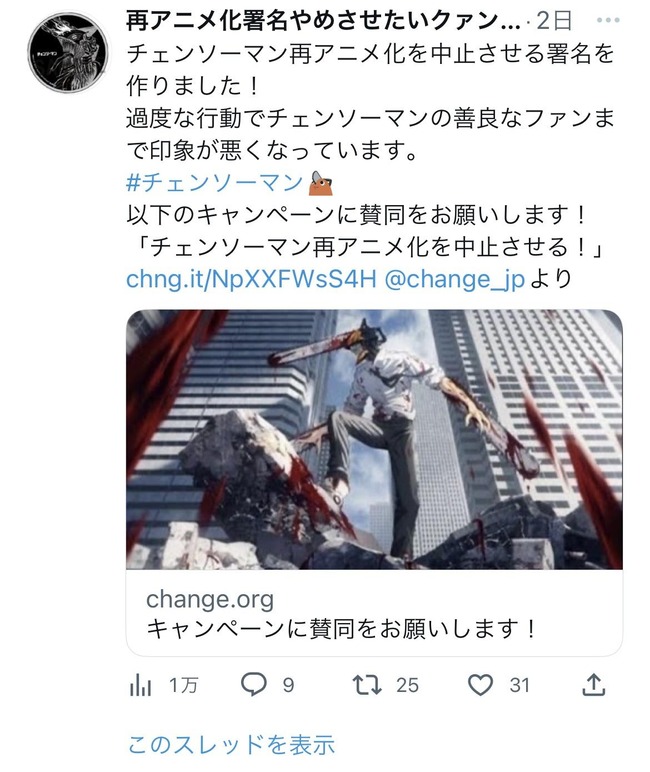Follow the chng.it/NpXXFWsS4H link
Screen dimensions: 650x772
point(251,279)
